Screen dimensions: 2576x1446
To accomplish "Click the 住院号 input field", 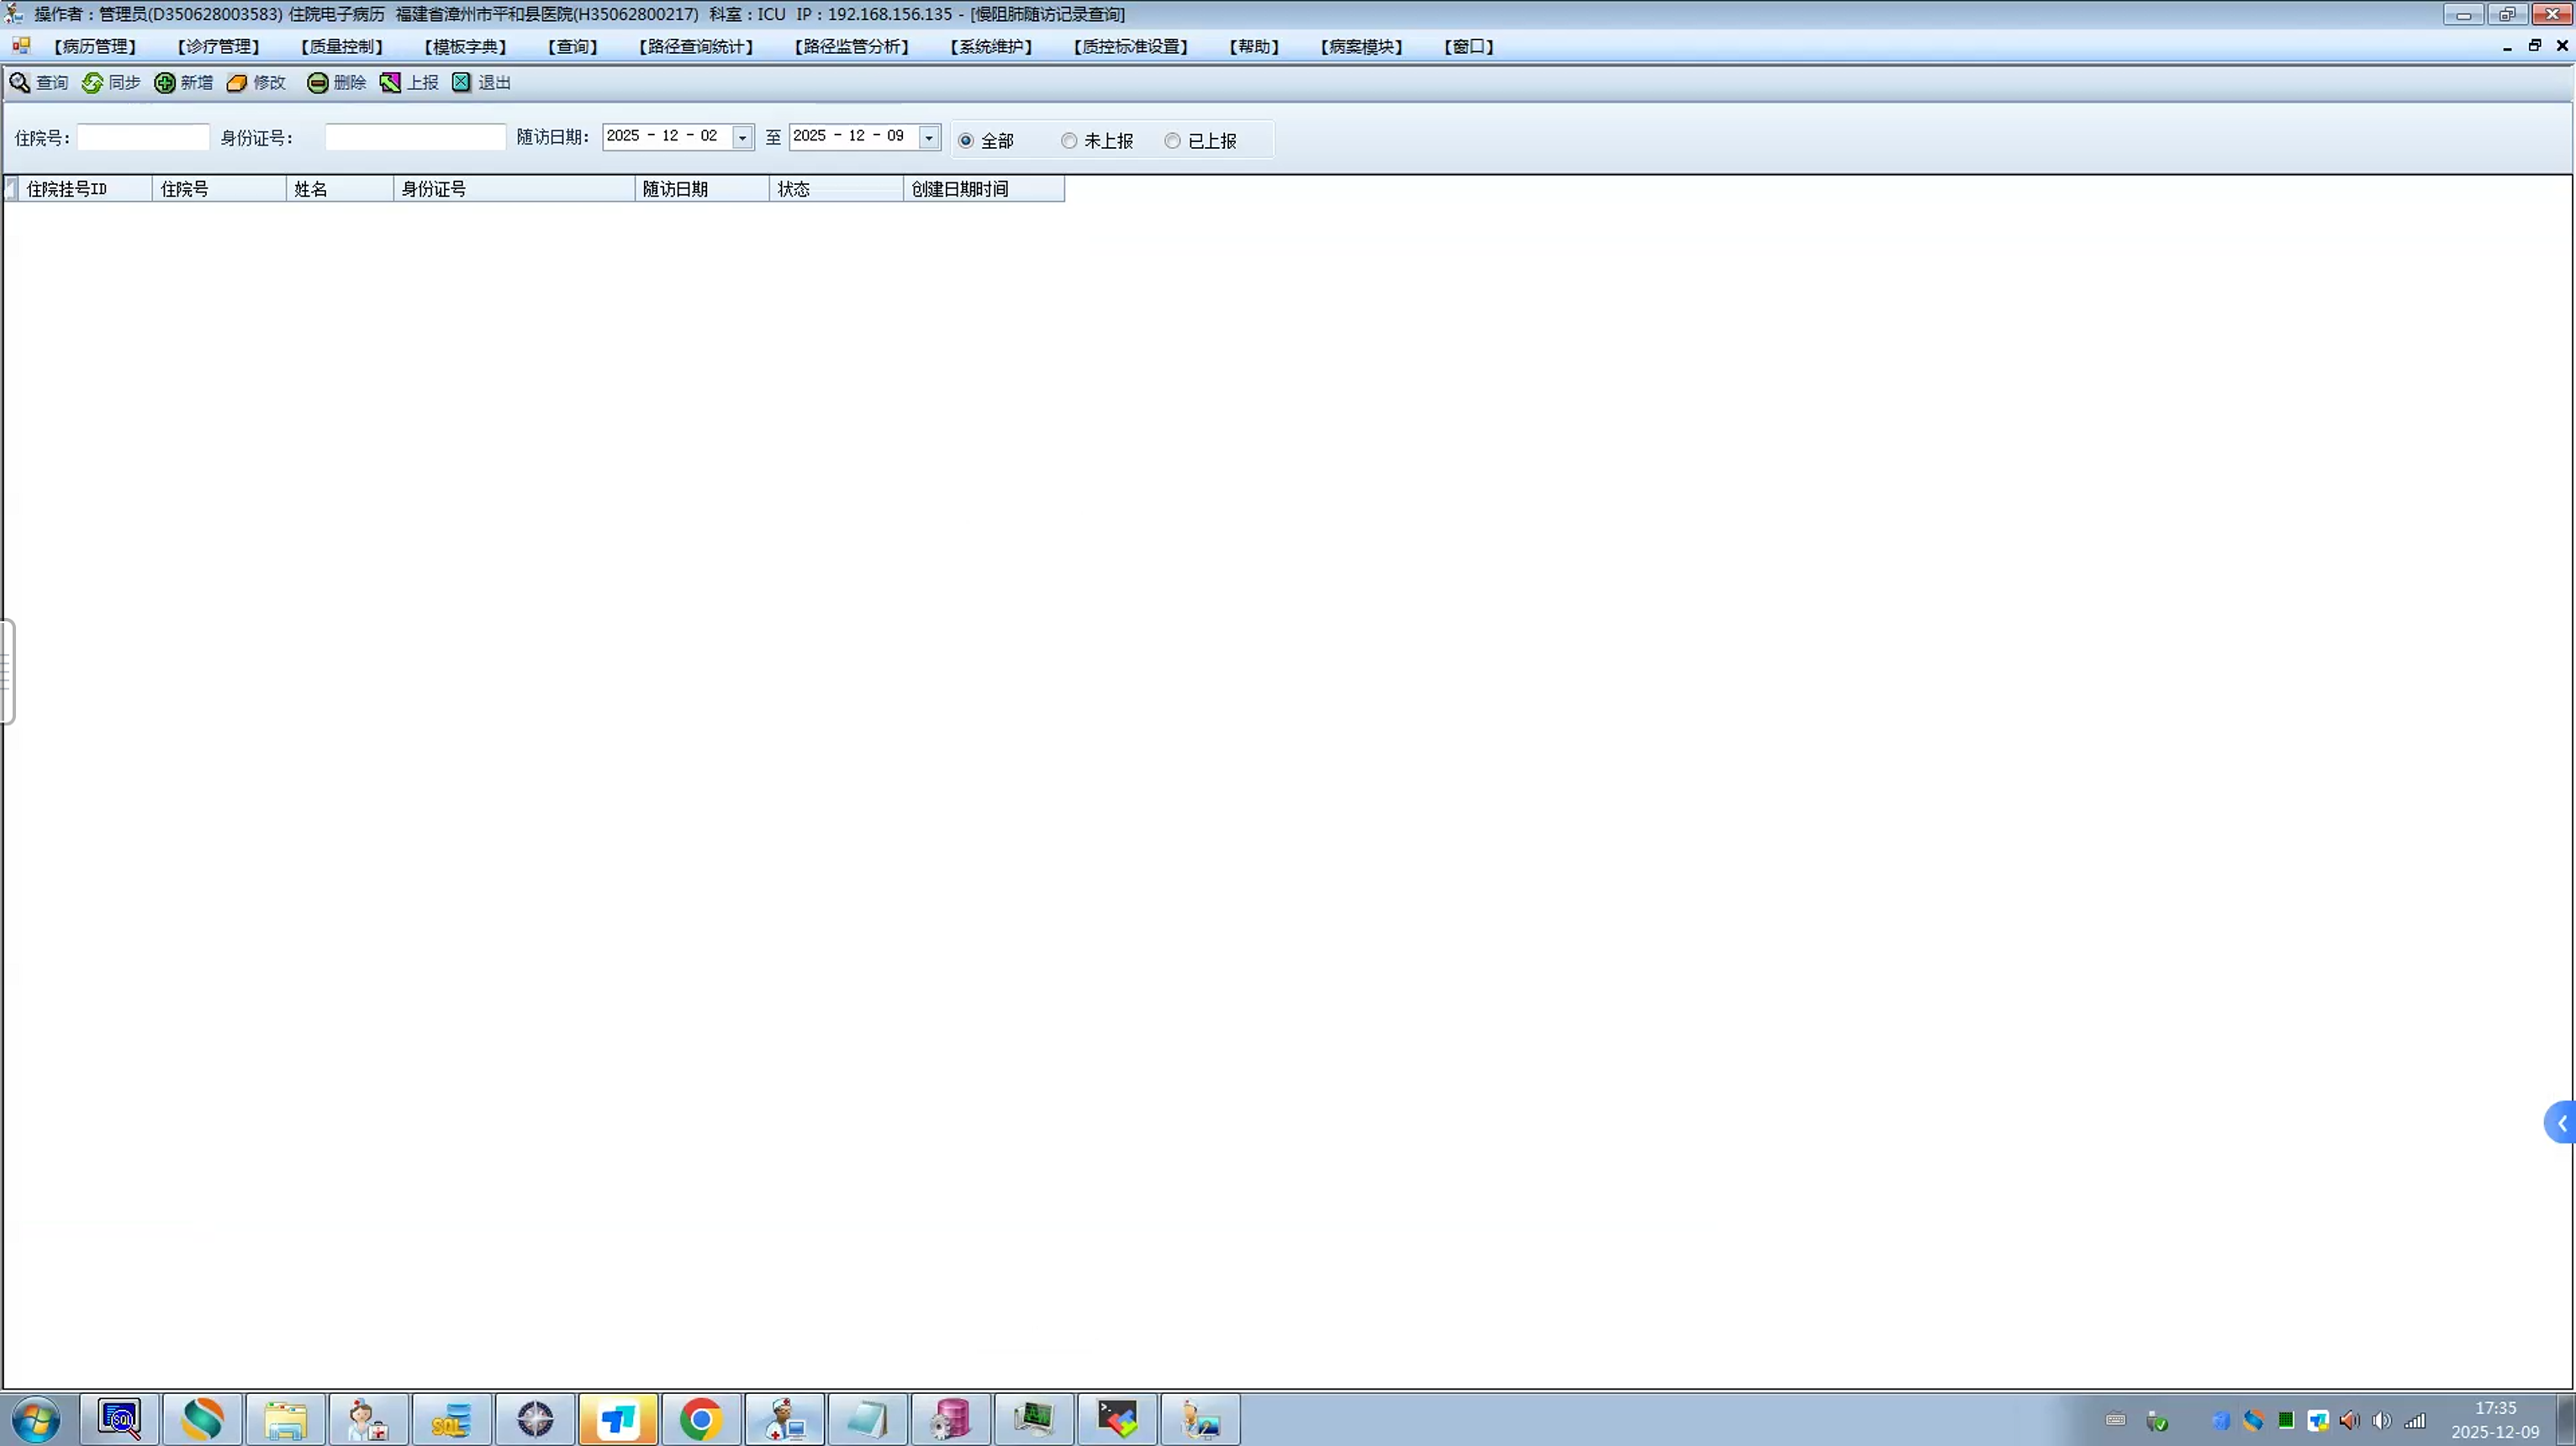I will pyautogui.click(x=143, y=138).
